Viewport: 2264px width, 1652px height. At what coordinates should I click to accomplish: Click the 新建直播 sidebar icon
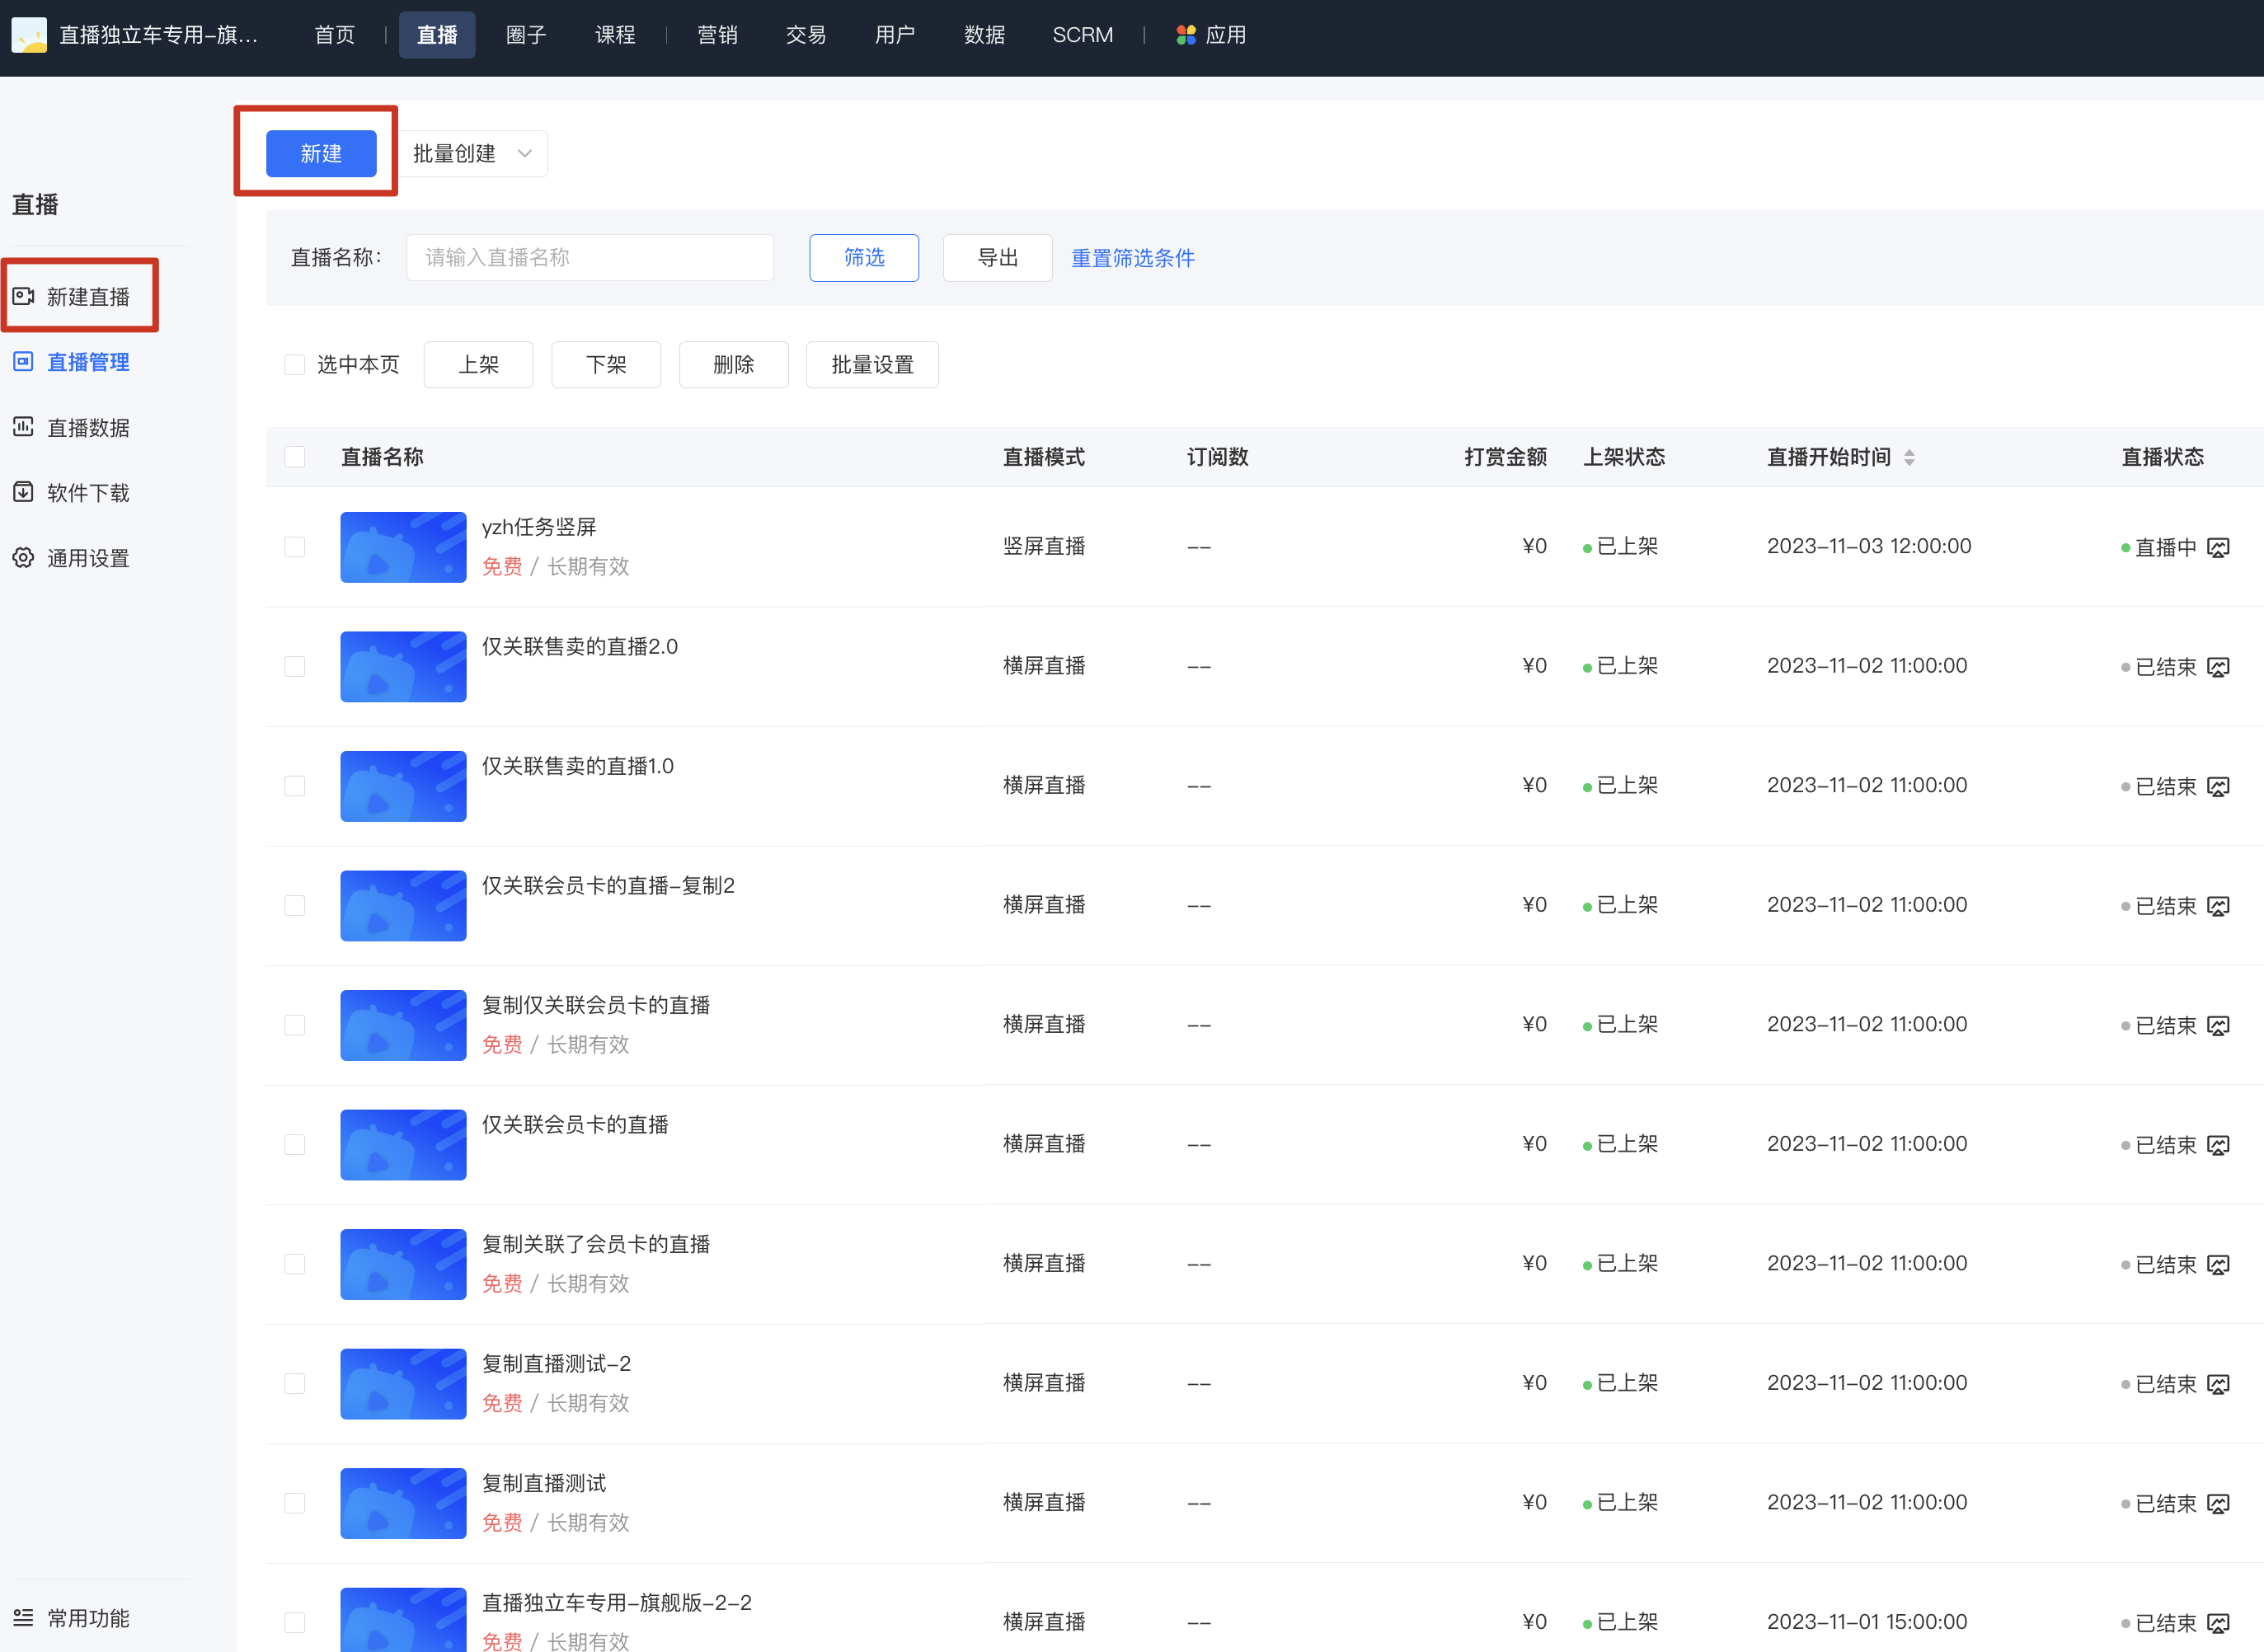pos(23,296)
